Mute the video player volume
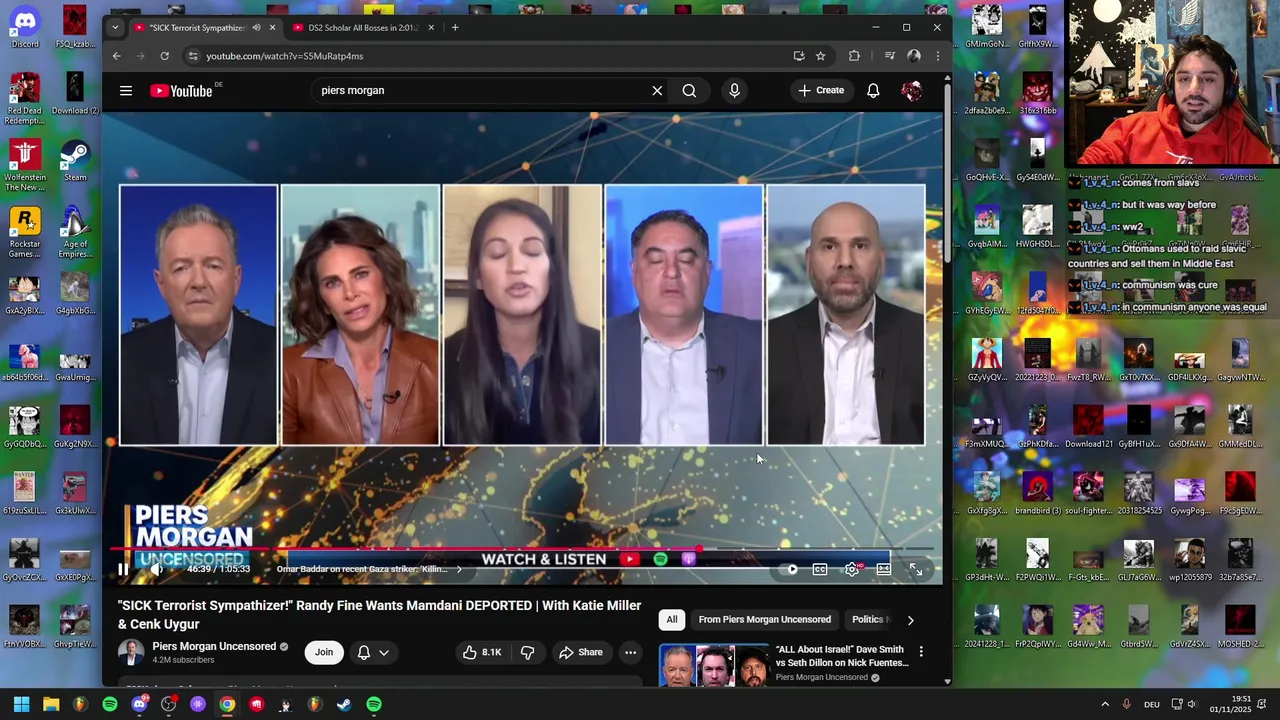 [x=156, y=569]
